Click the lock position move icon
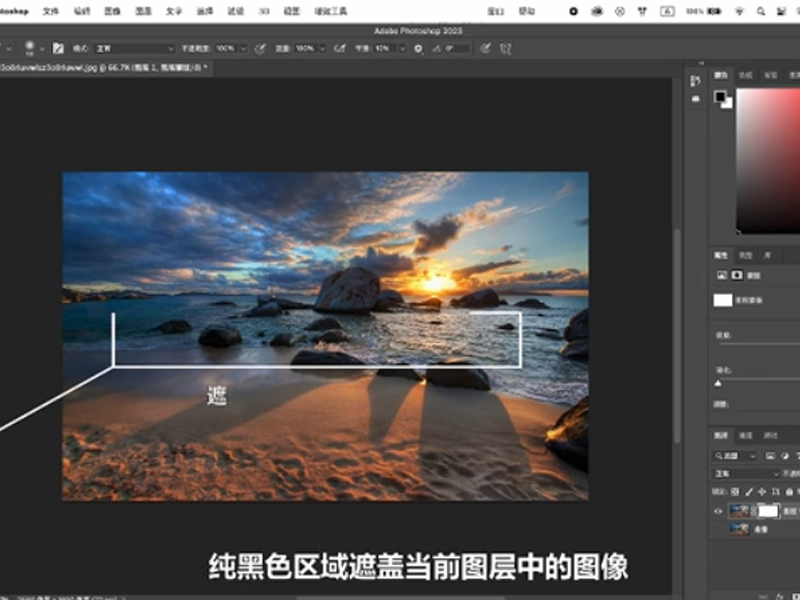 tap(762, 491)
